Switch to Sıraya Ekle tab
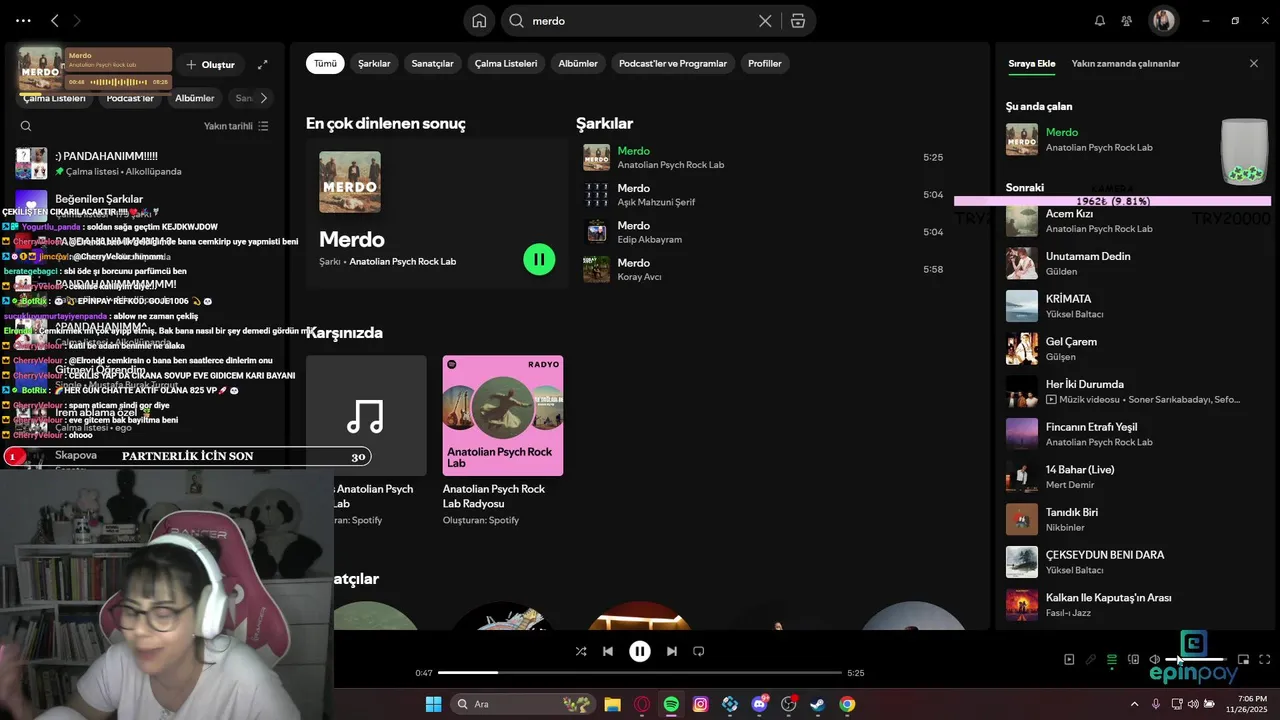This screenshot has width=1280, height=720. point(1031,63)
